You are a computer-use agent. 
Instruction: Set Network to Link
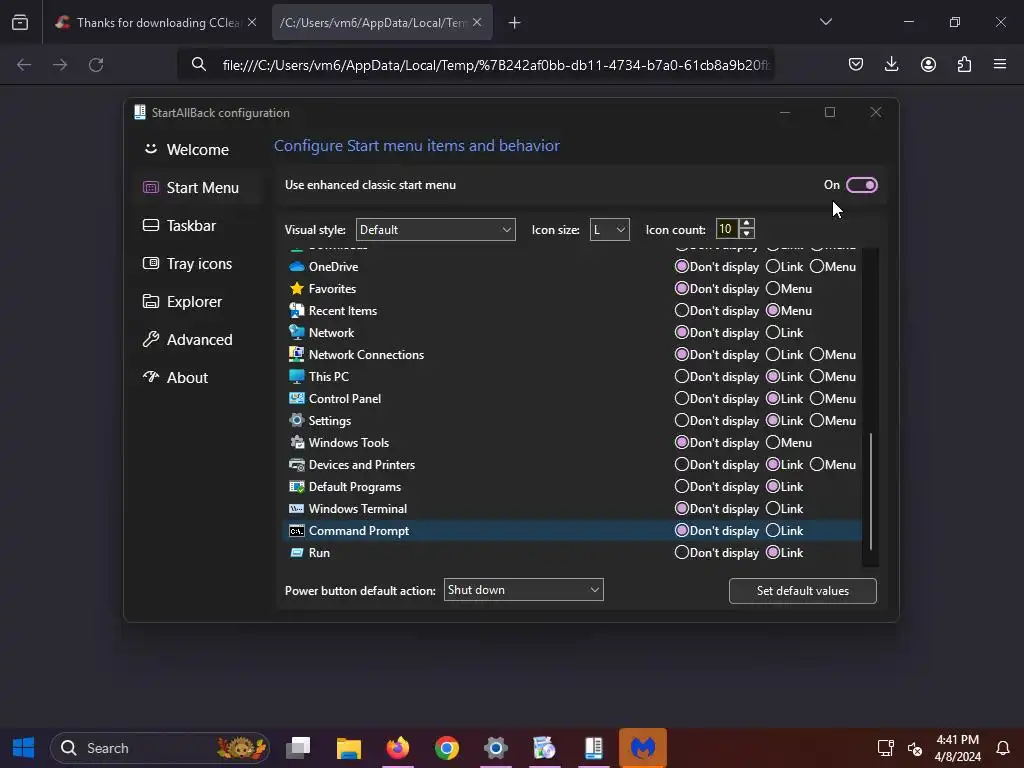[x=773, y=332]
